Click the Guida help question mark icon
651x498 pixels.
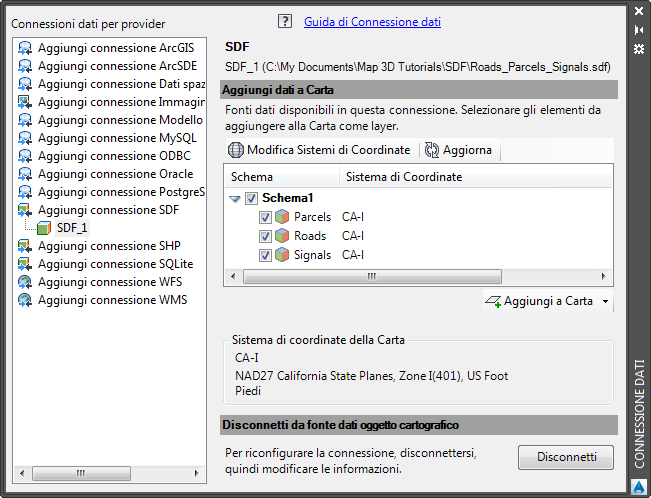pyautogui.click(x=285, y=22)
